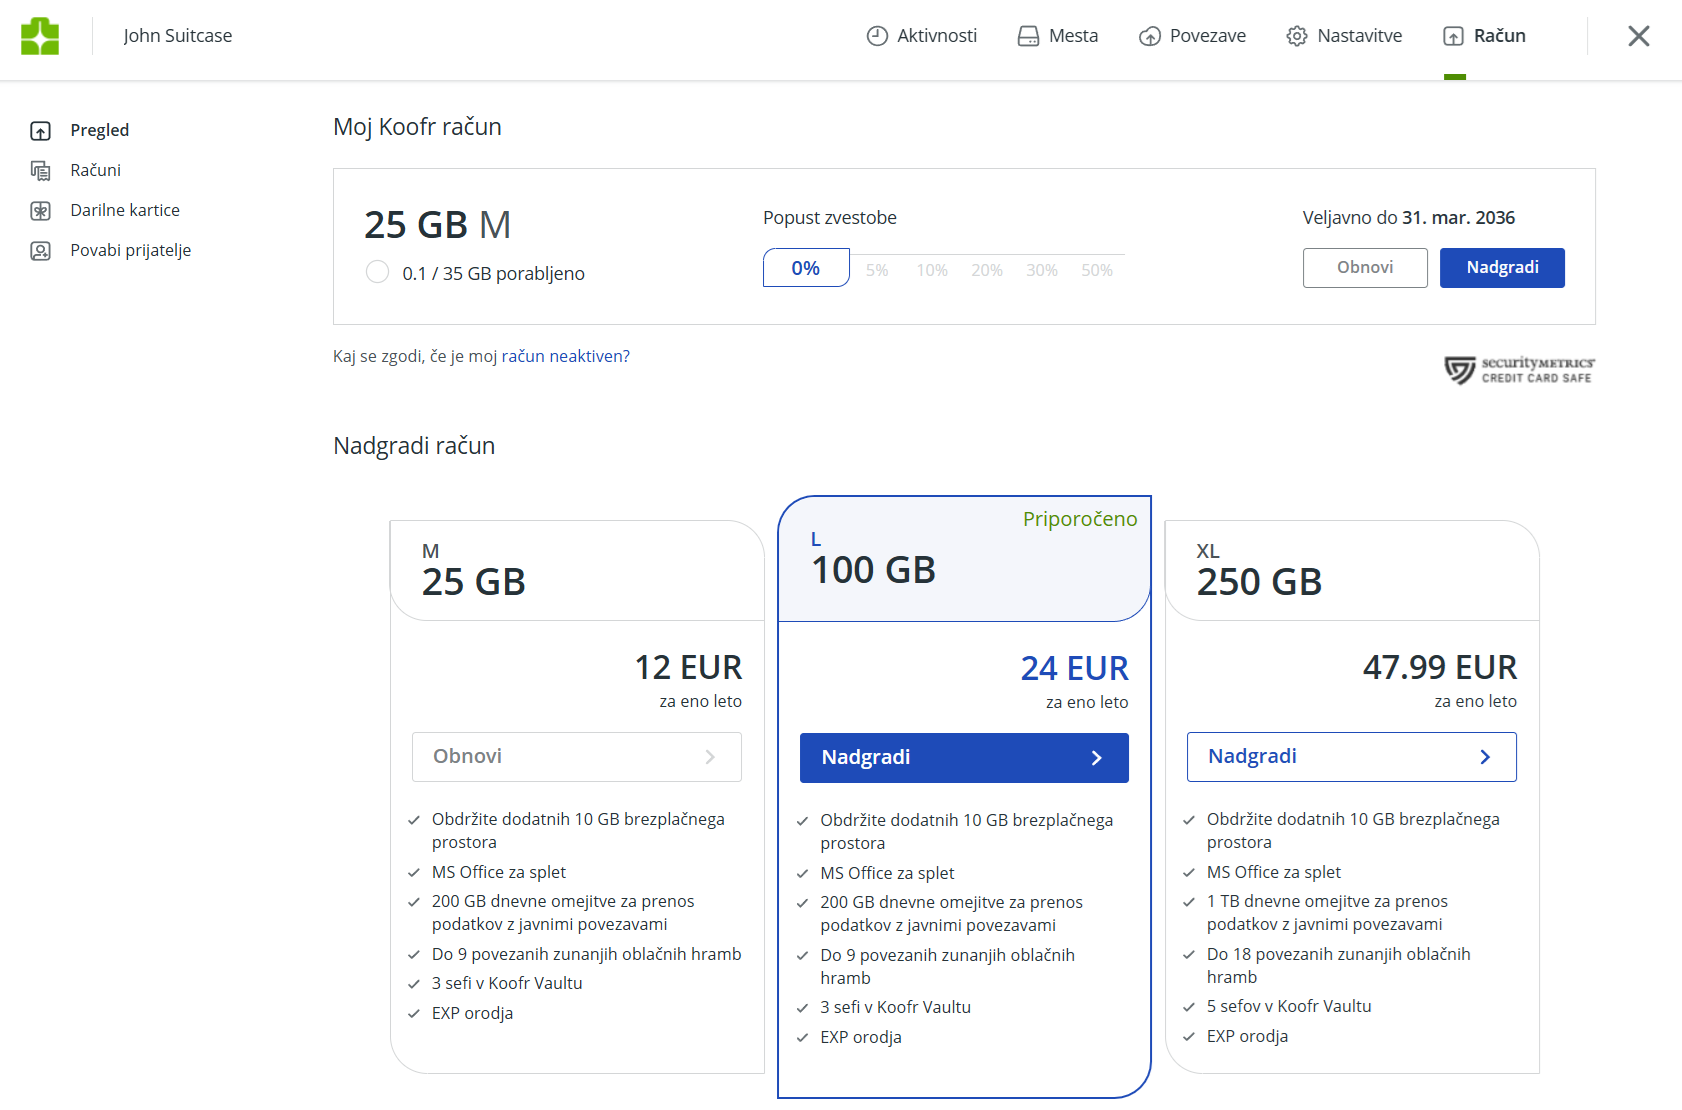Click the storage usage circle indicator
1682x1110 pixels.
pos(377,272)
